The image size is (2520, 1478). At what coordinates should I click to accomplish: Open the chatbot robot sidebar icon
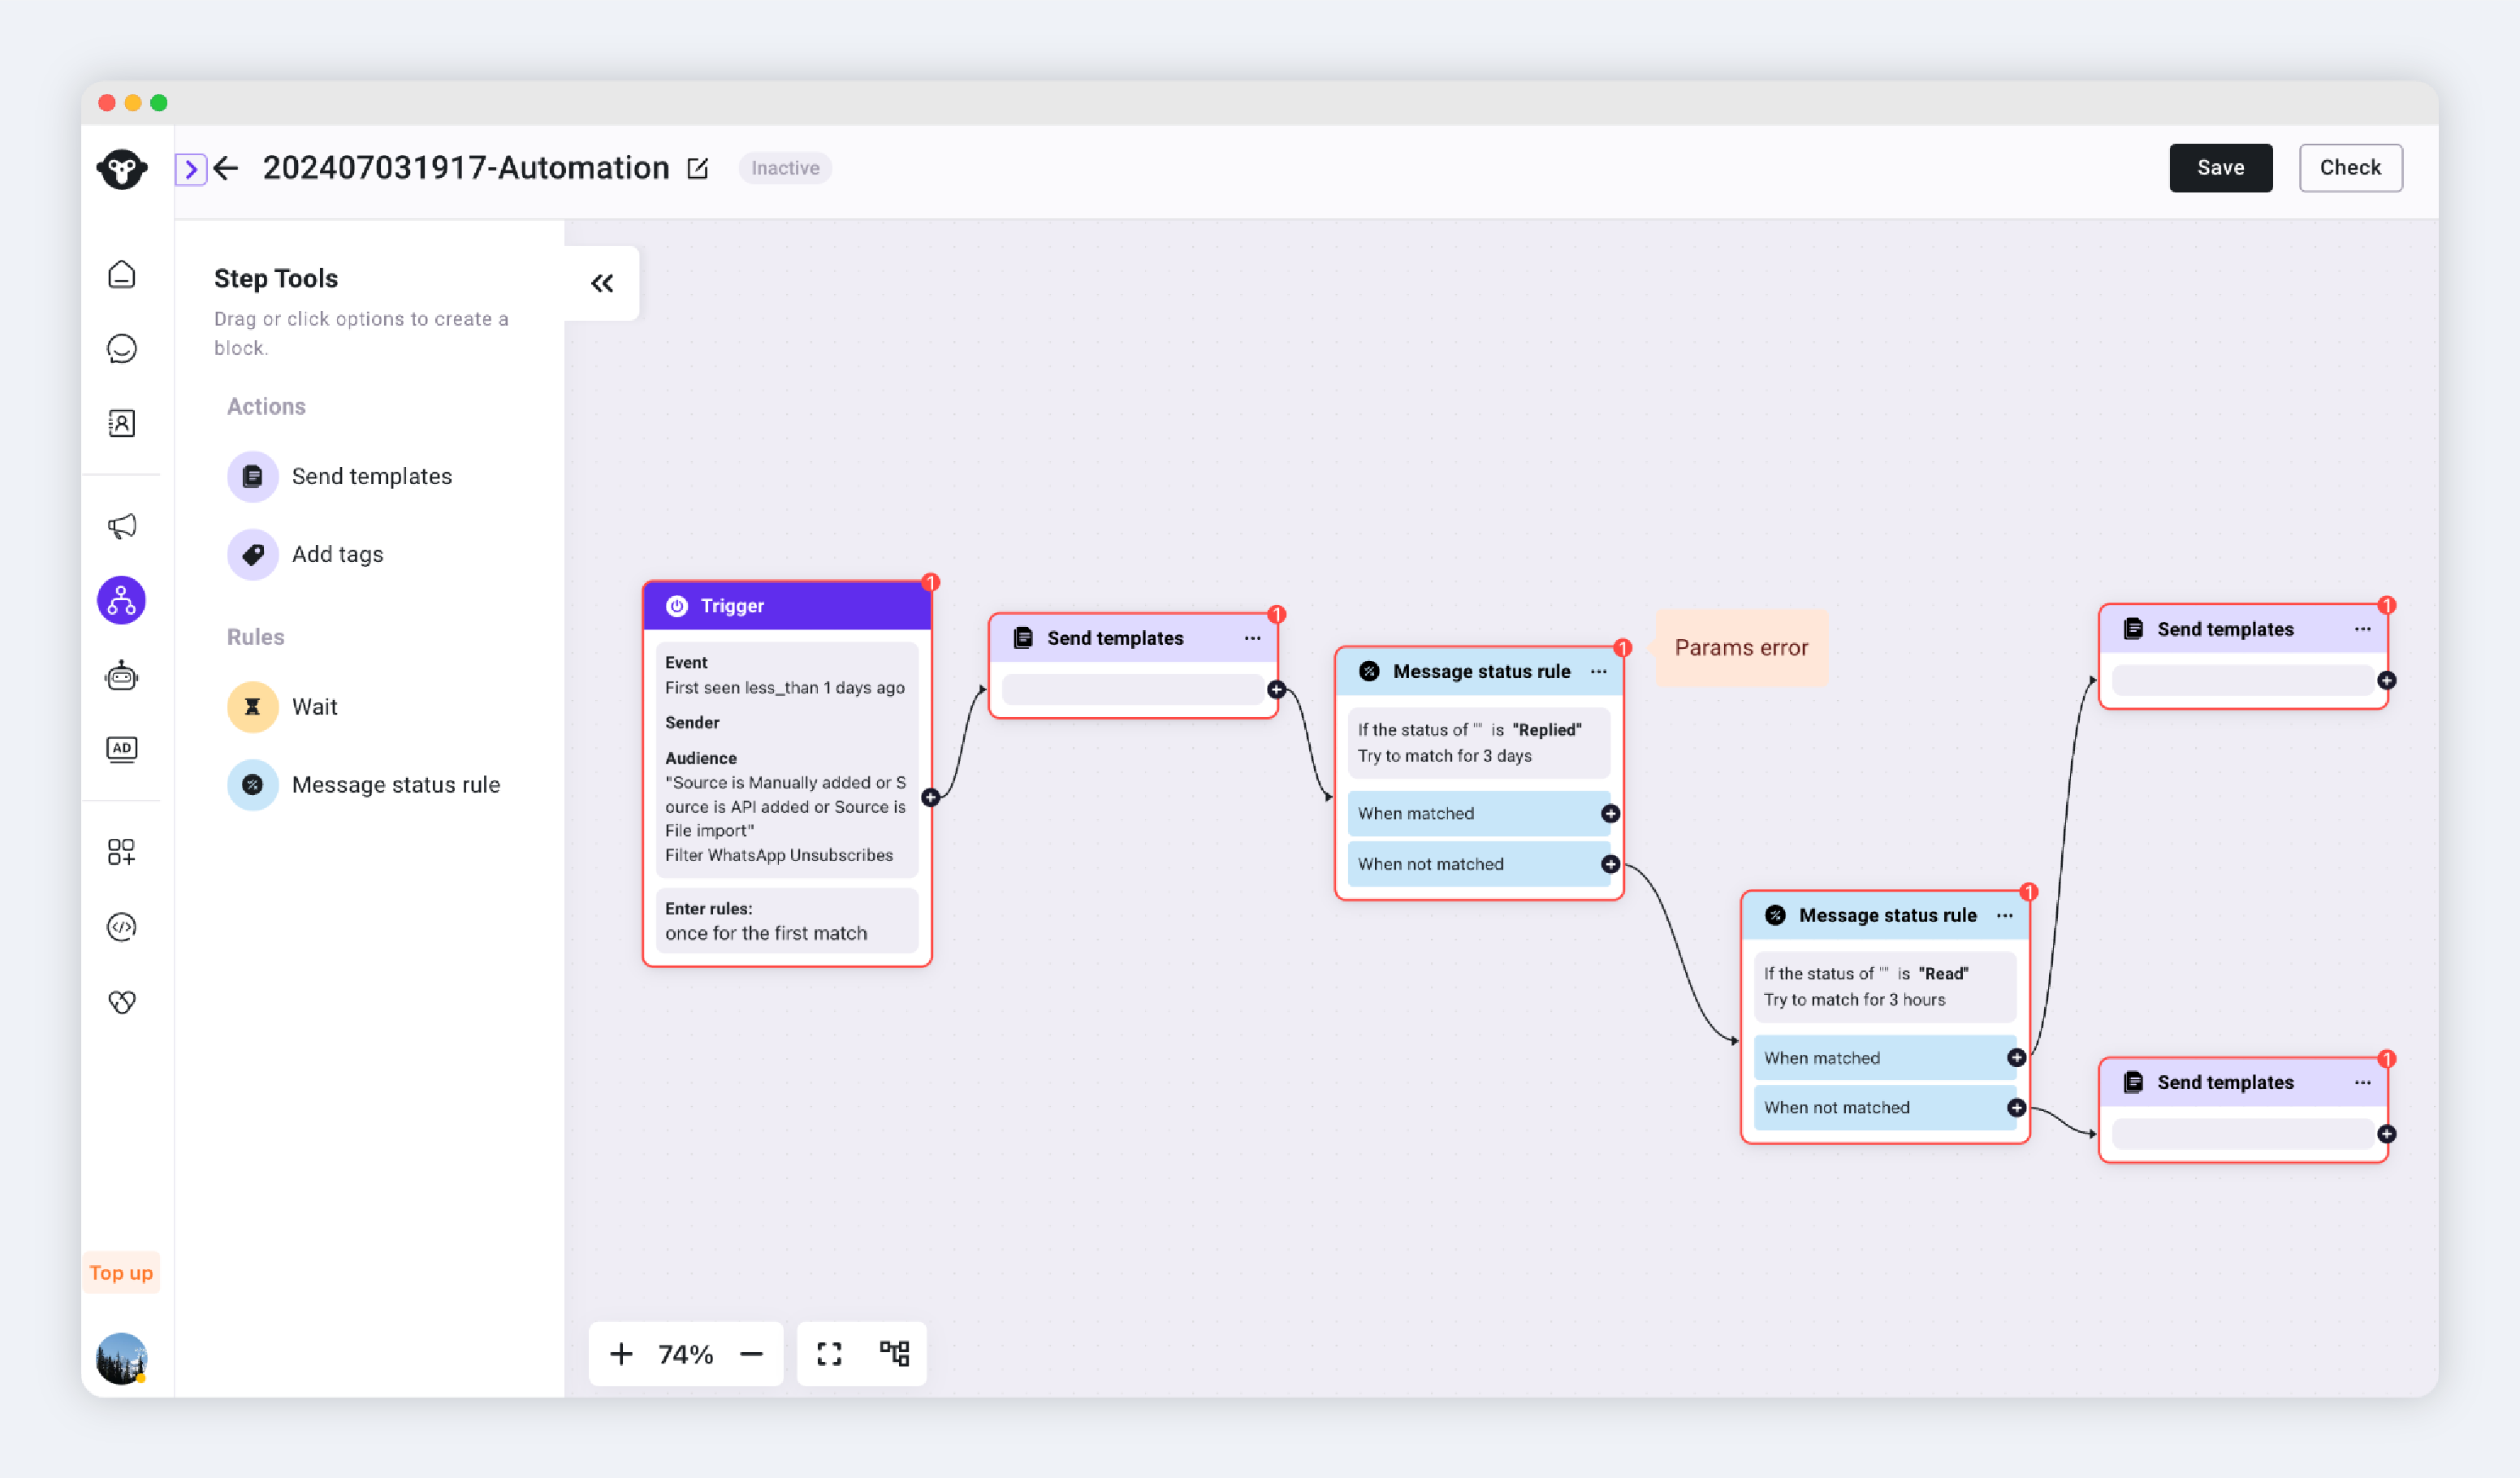[x=121, y=676]
